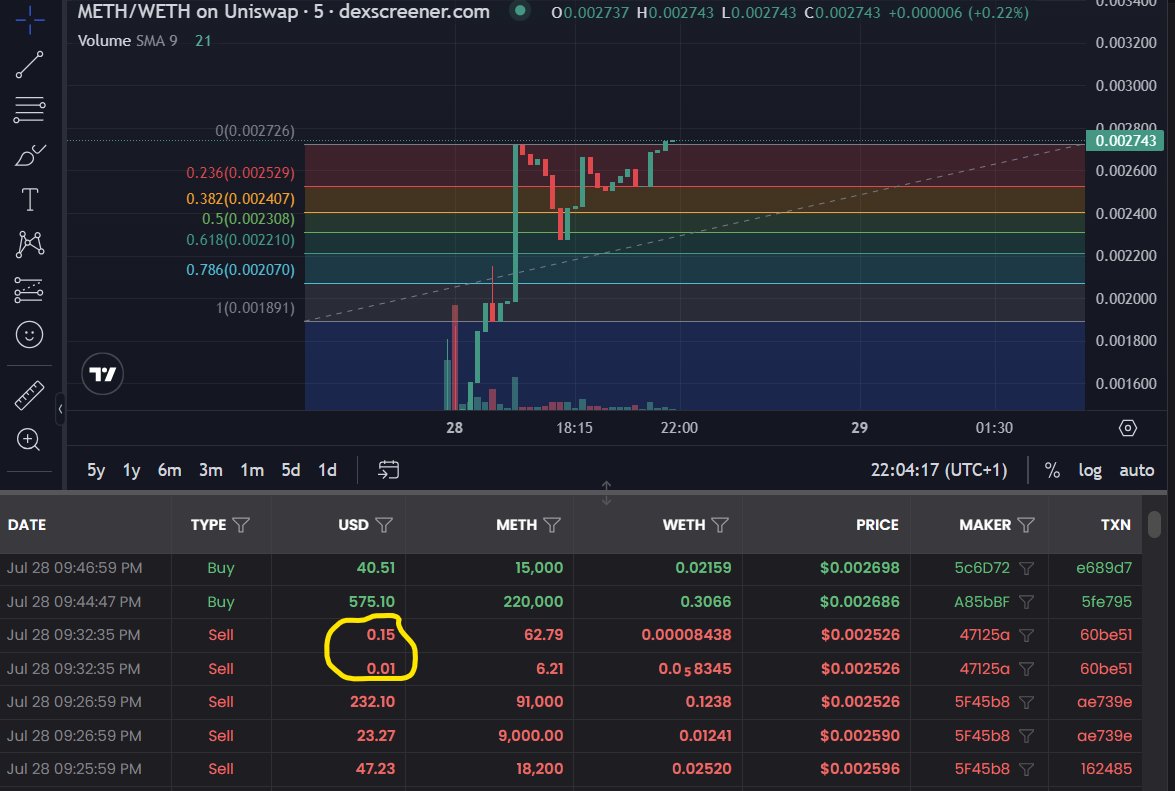Click the Volume SMA 9 indicator label
The height and width of the screenshot is (791, 1175).
(x=127, y=40)
